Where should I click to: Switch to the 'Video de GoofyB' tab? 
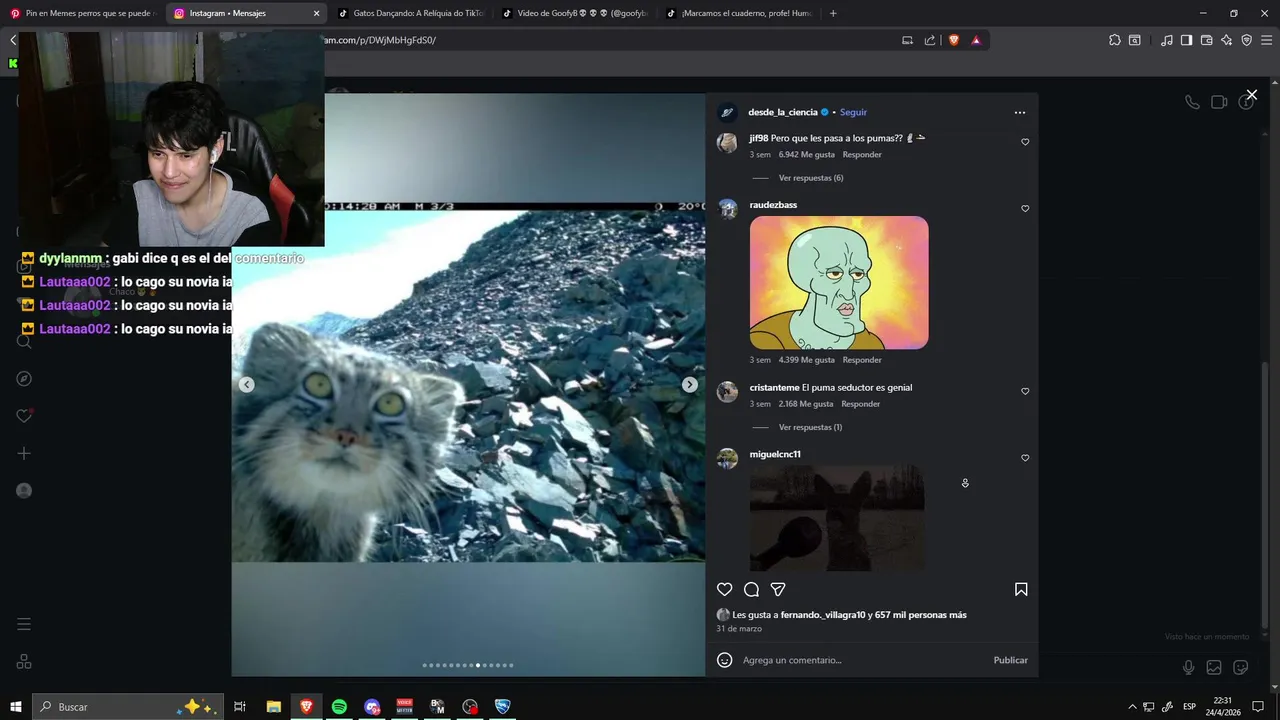(x=574, y=13)
